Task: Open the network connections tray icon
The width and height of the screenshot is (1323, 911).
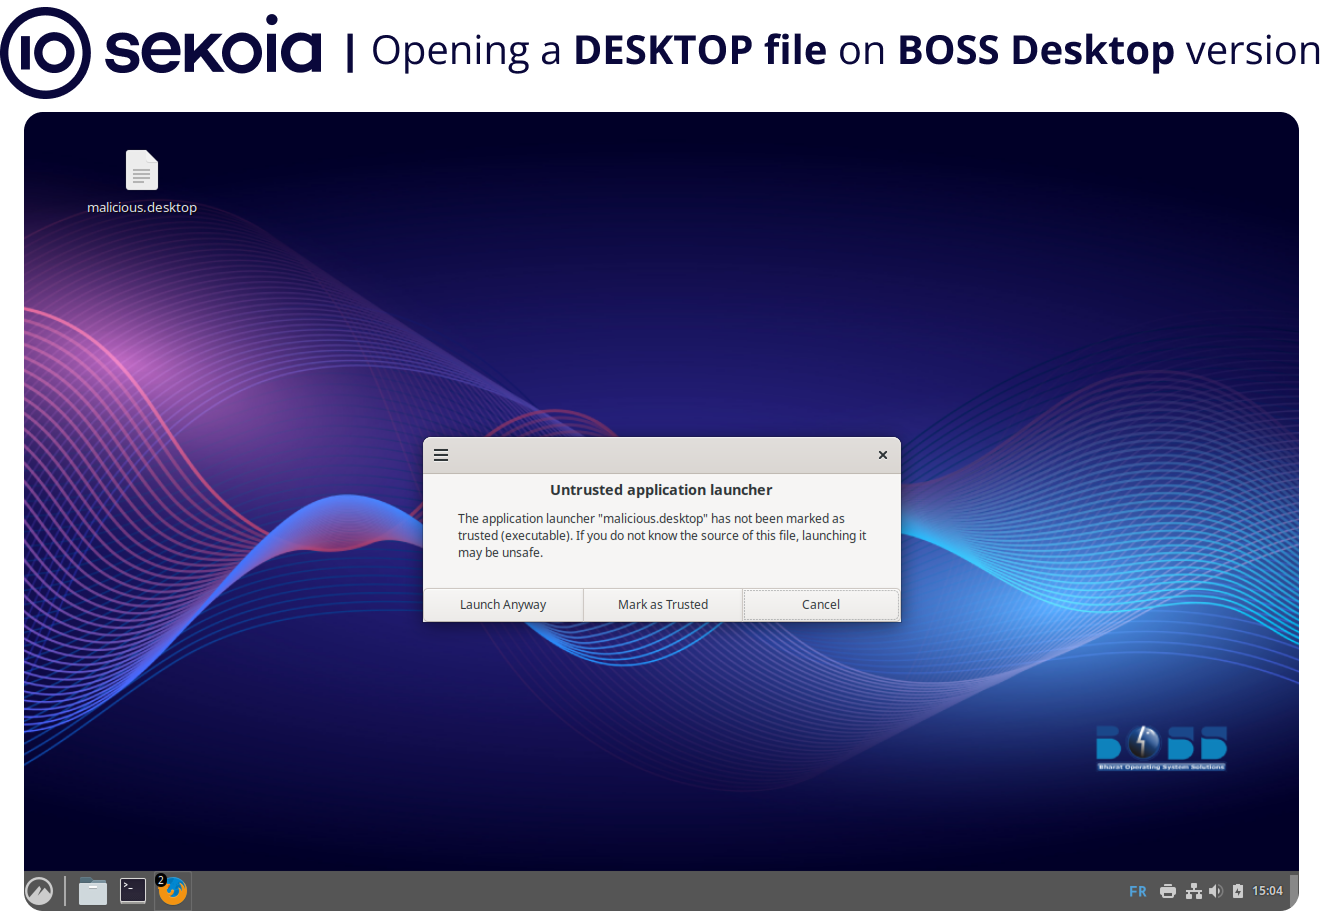Action: [x=1194, y=891]
